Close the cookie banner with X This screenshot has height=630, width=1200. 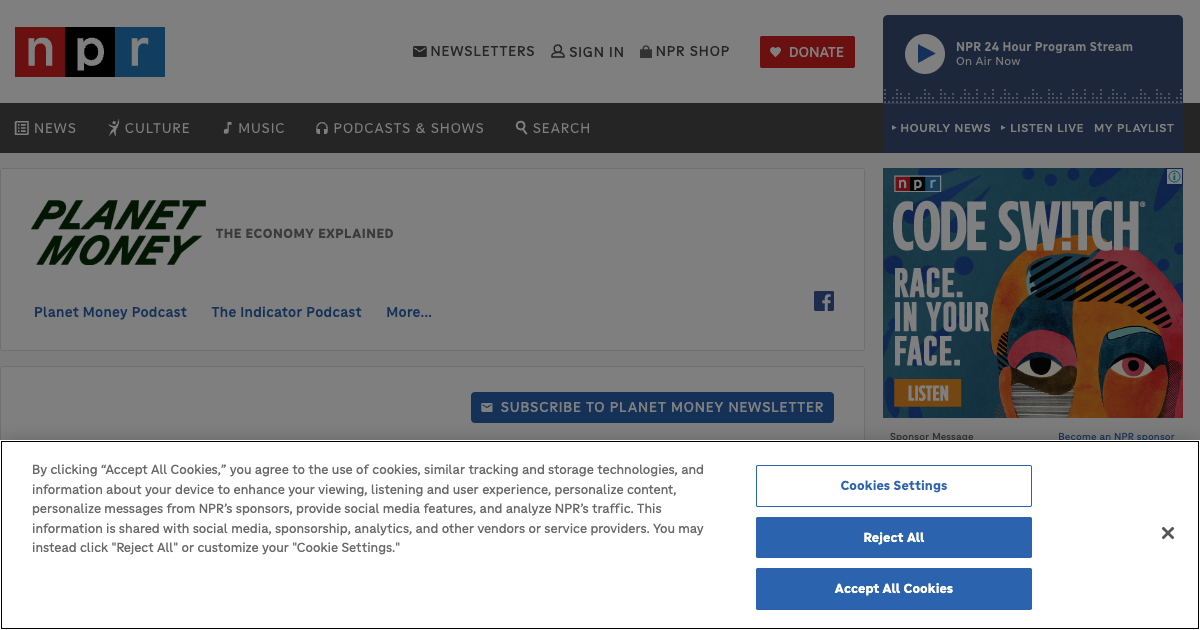click(x=1167, y=533)
